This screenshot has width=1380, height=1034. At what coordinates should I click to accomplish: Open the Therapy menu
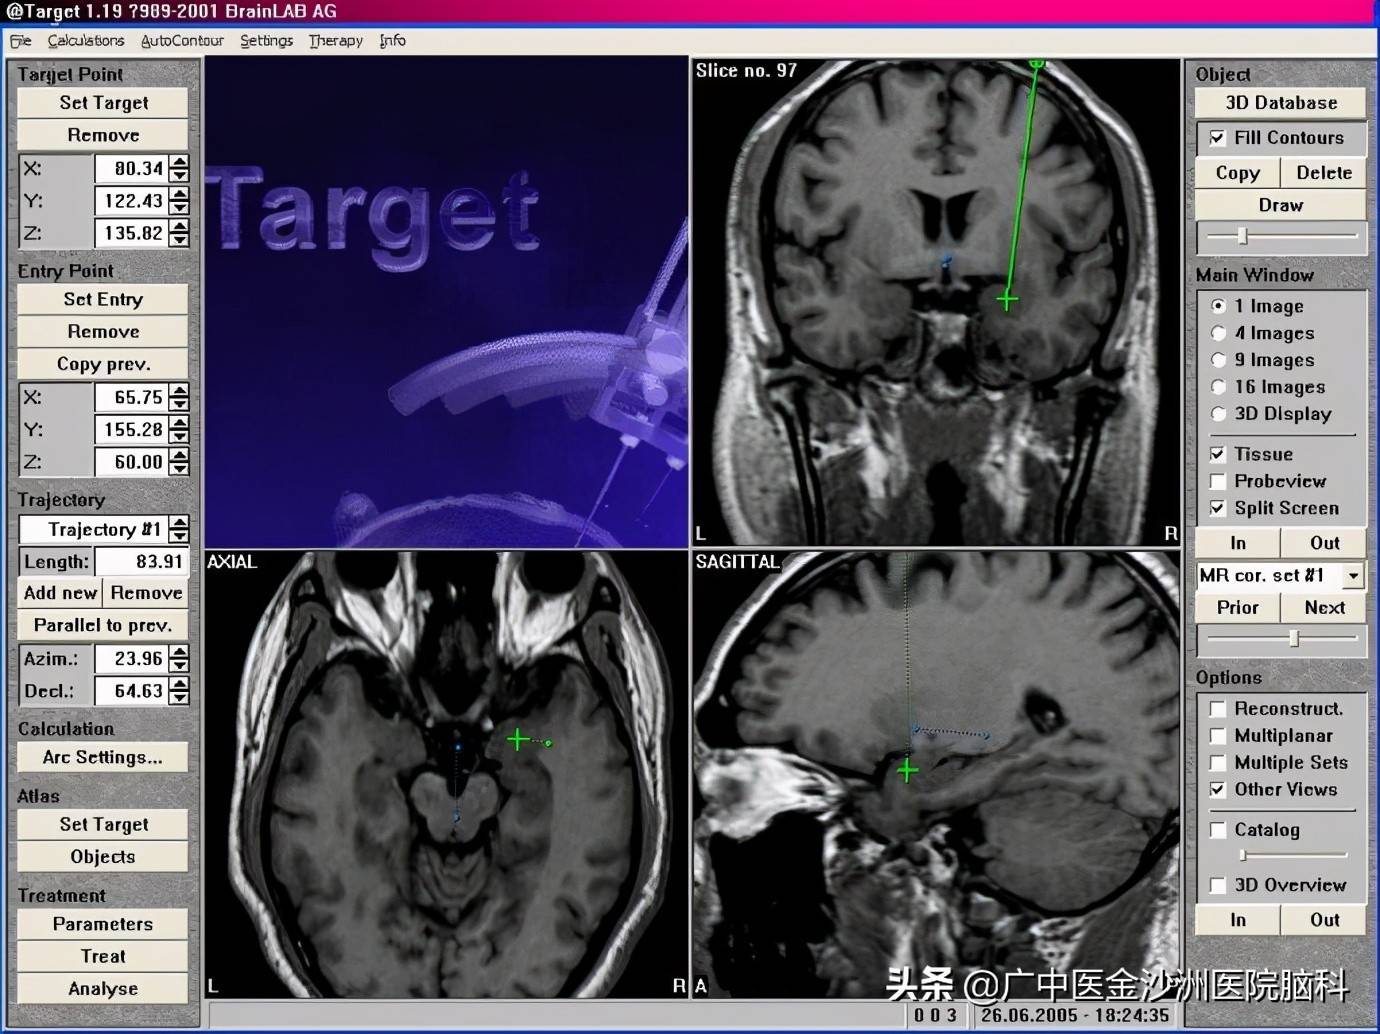pos(336,41)
